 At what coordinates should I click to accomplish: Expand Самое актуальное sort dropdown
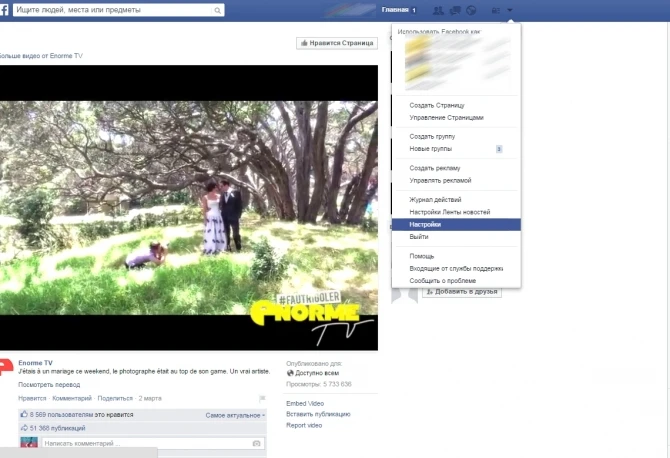235,415
